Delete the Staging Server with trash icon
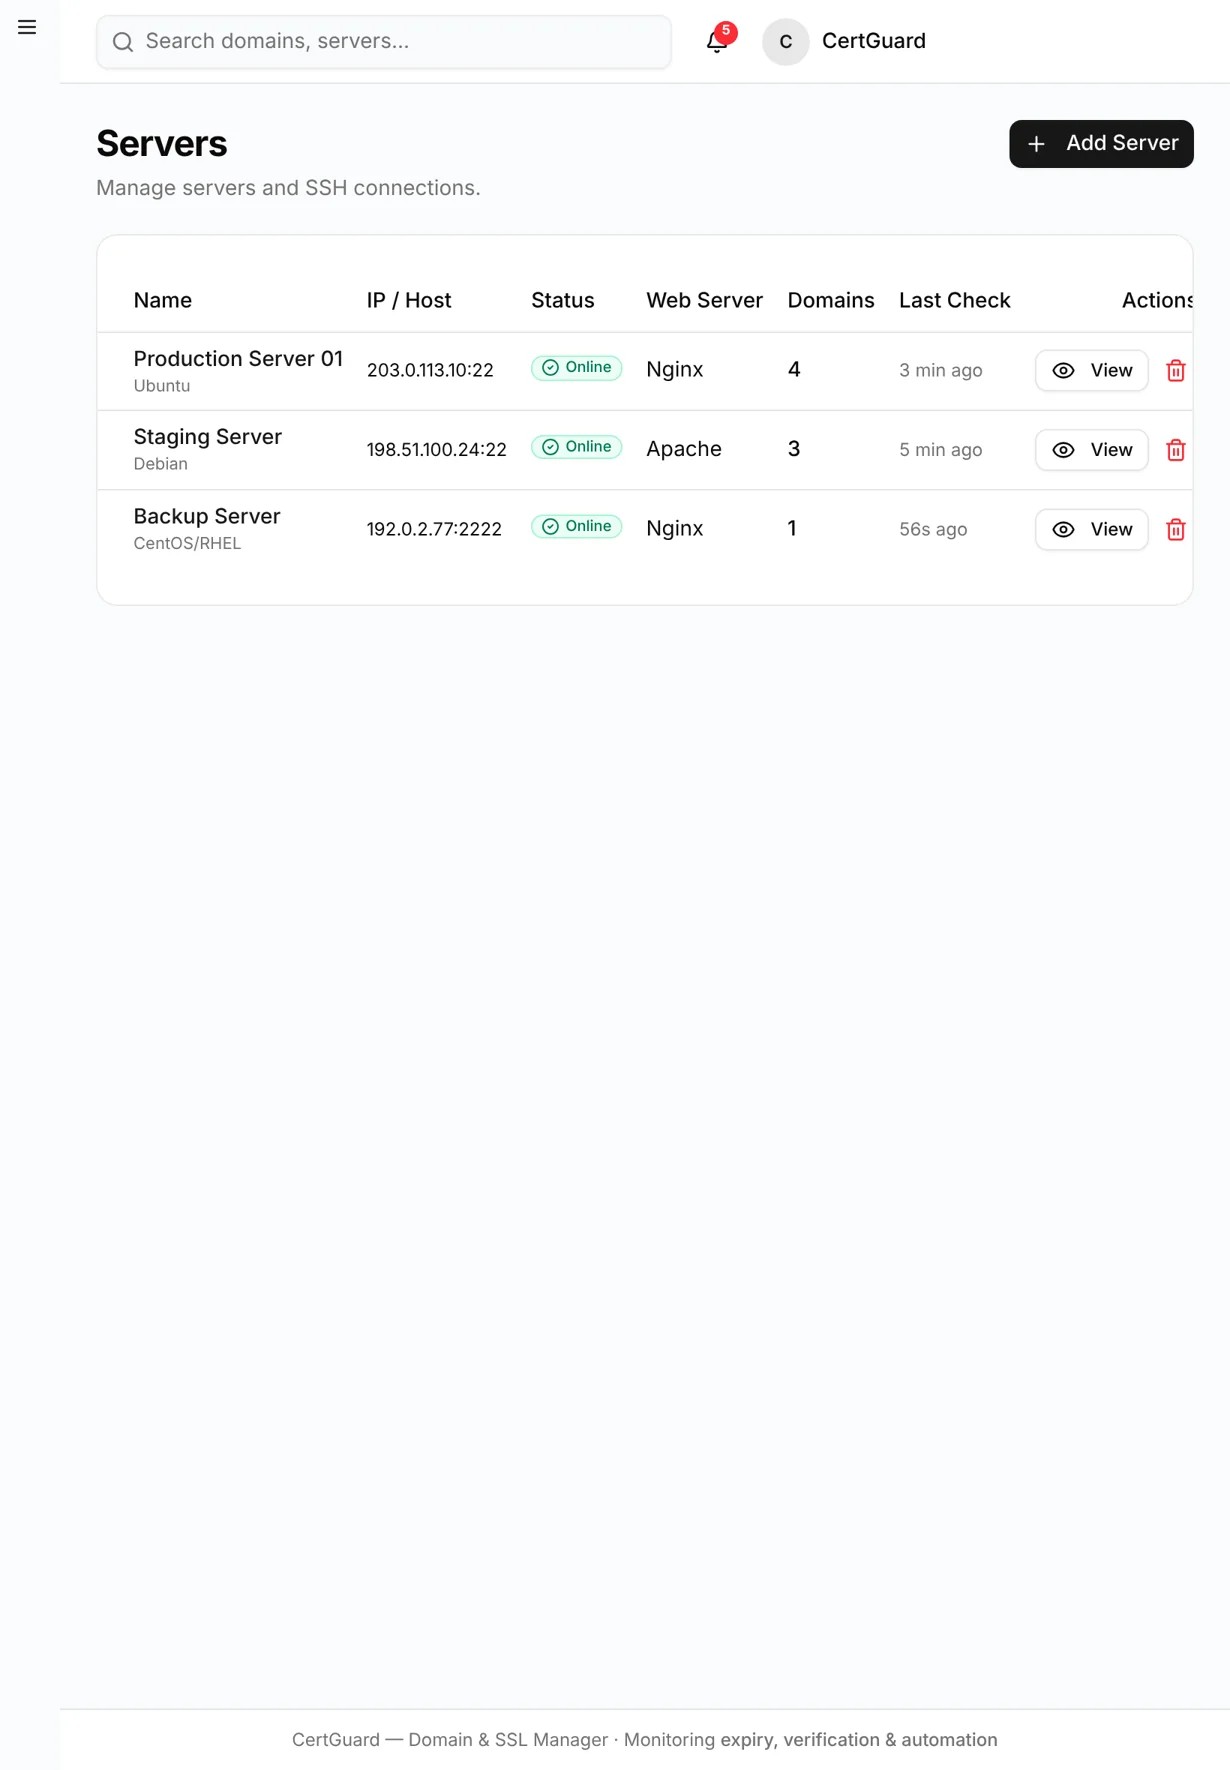The height and width of the screenshot is (1770, 1230). click(1176, 450)
